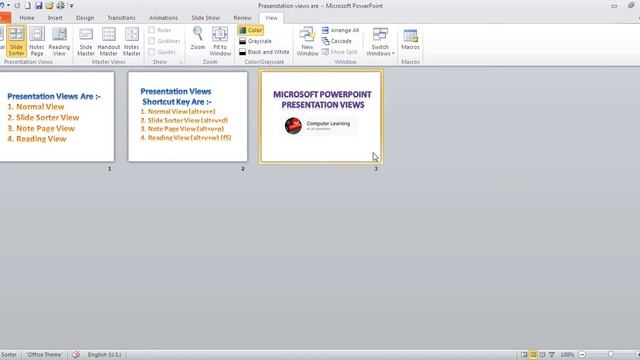Screen dimensions: 640x360
Task: Switch to Black and White mode
Action: click(x=264, y=52)
